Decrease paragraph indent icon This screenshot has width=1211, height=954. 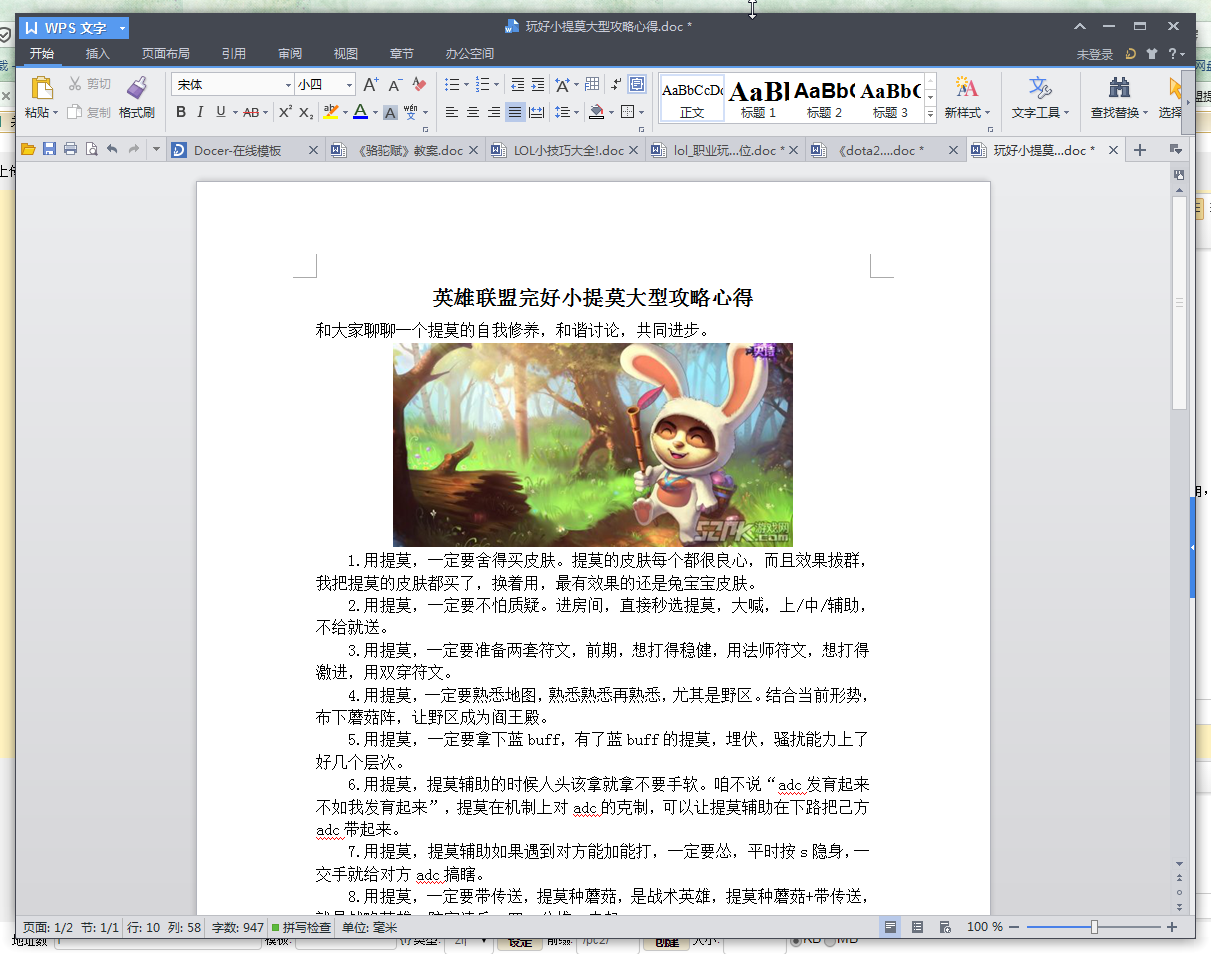point(517,85)
